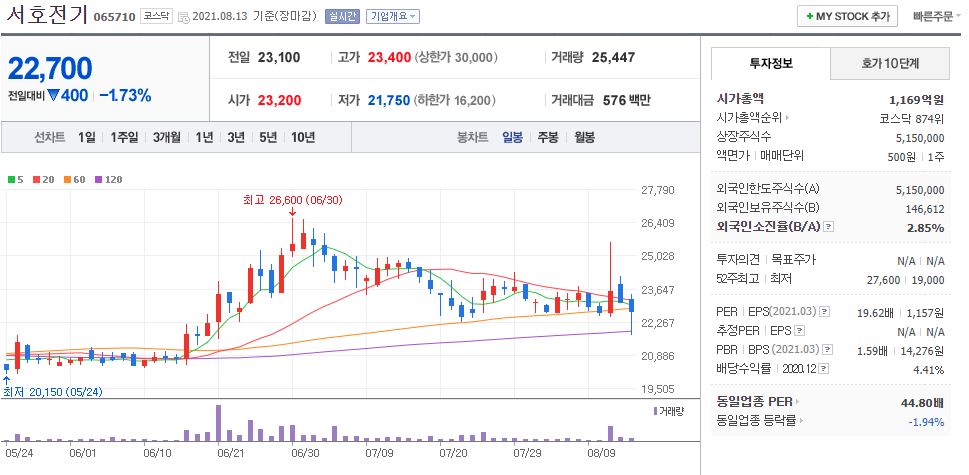Click the 27,790 price axis label
This screenshot has height=475, width=969.
(658, 190)
